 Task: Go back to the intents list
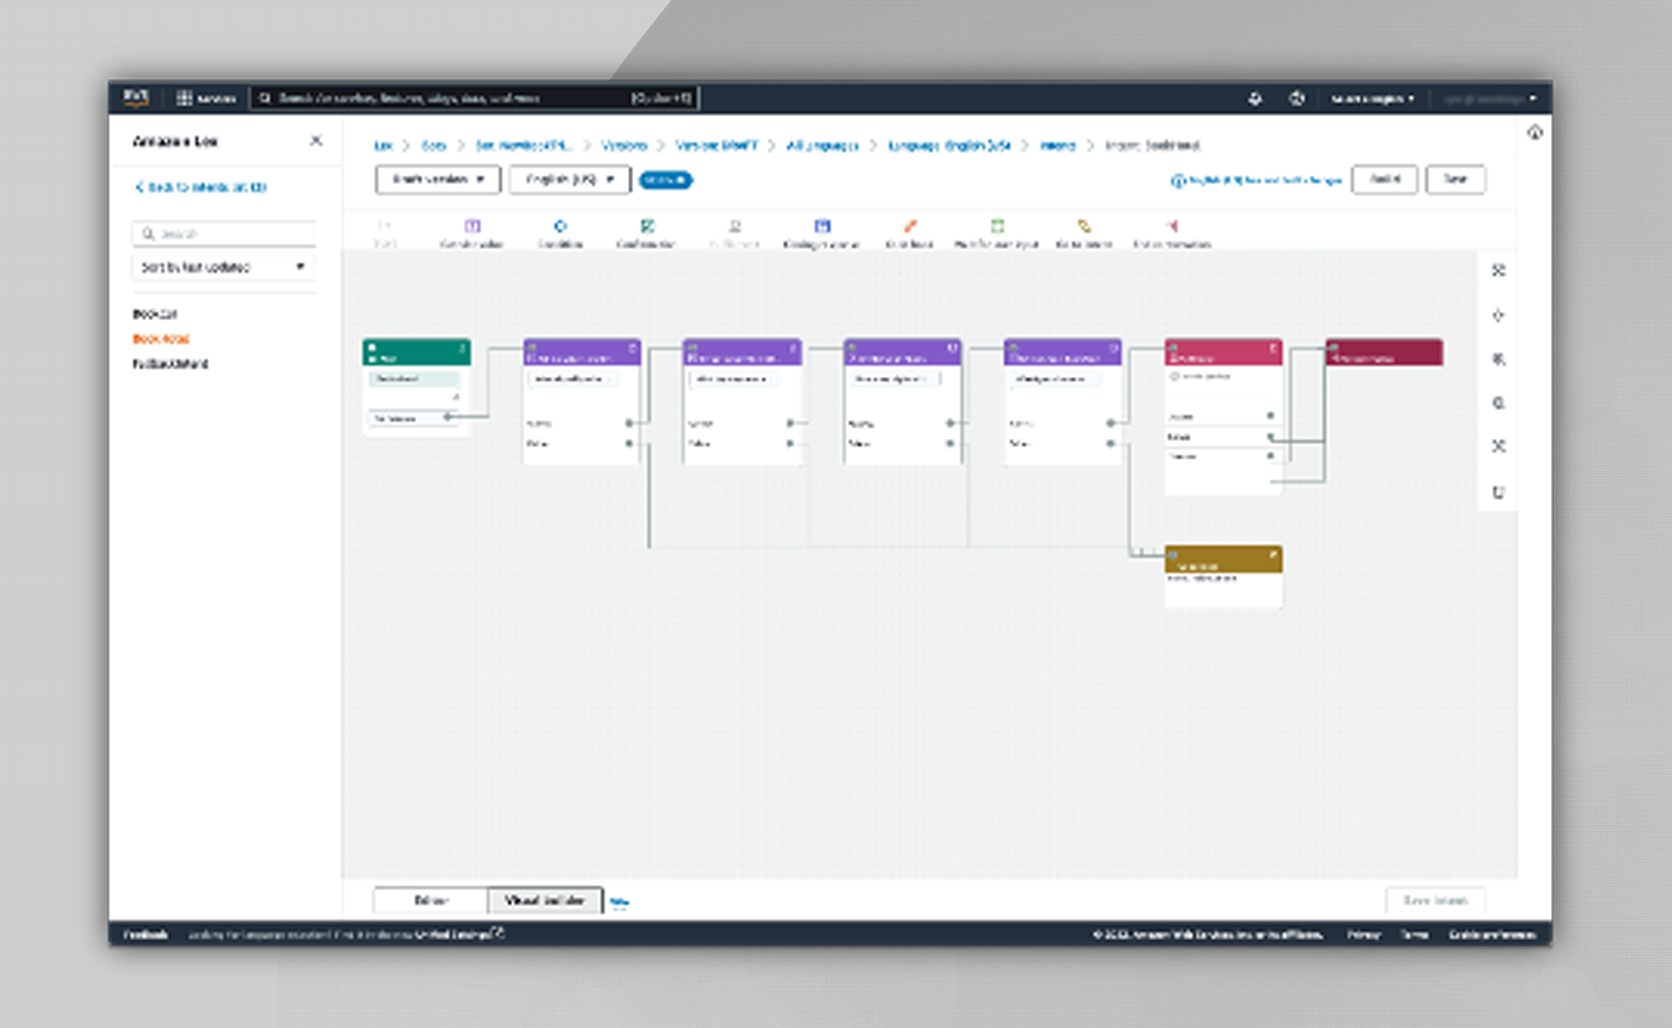(x=201, y=187)
